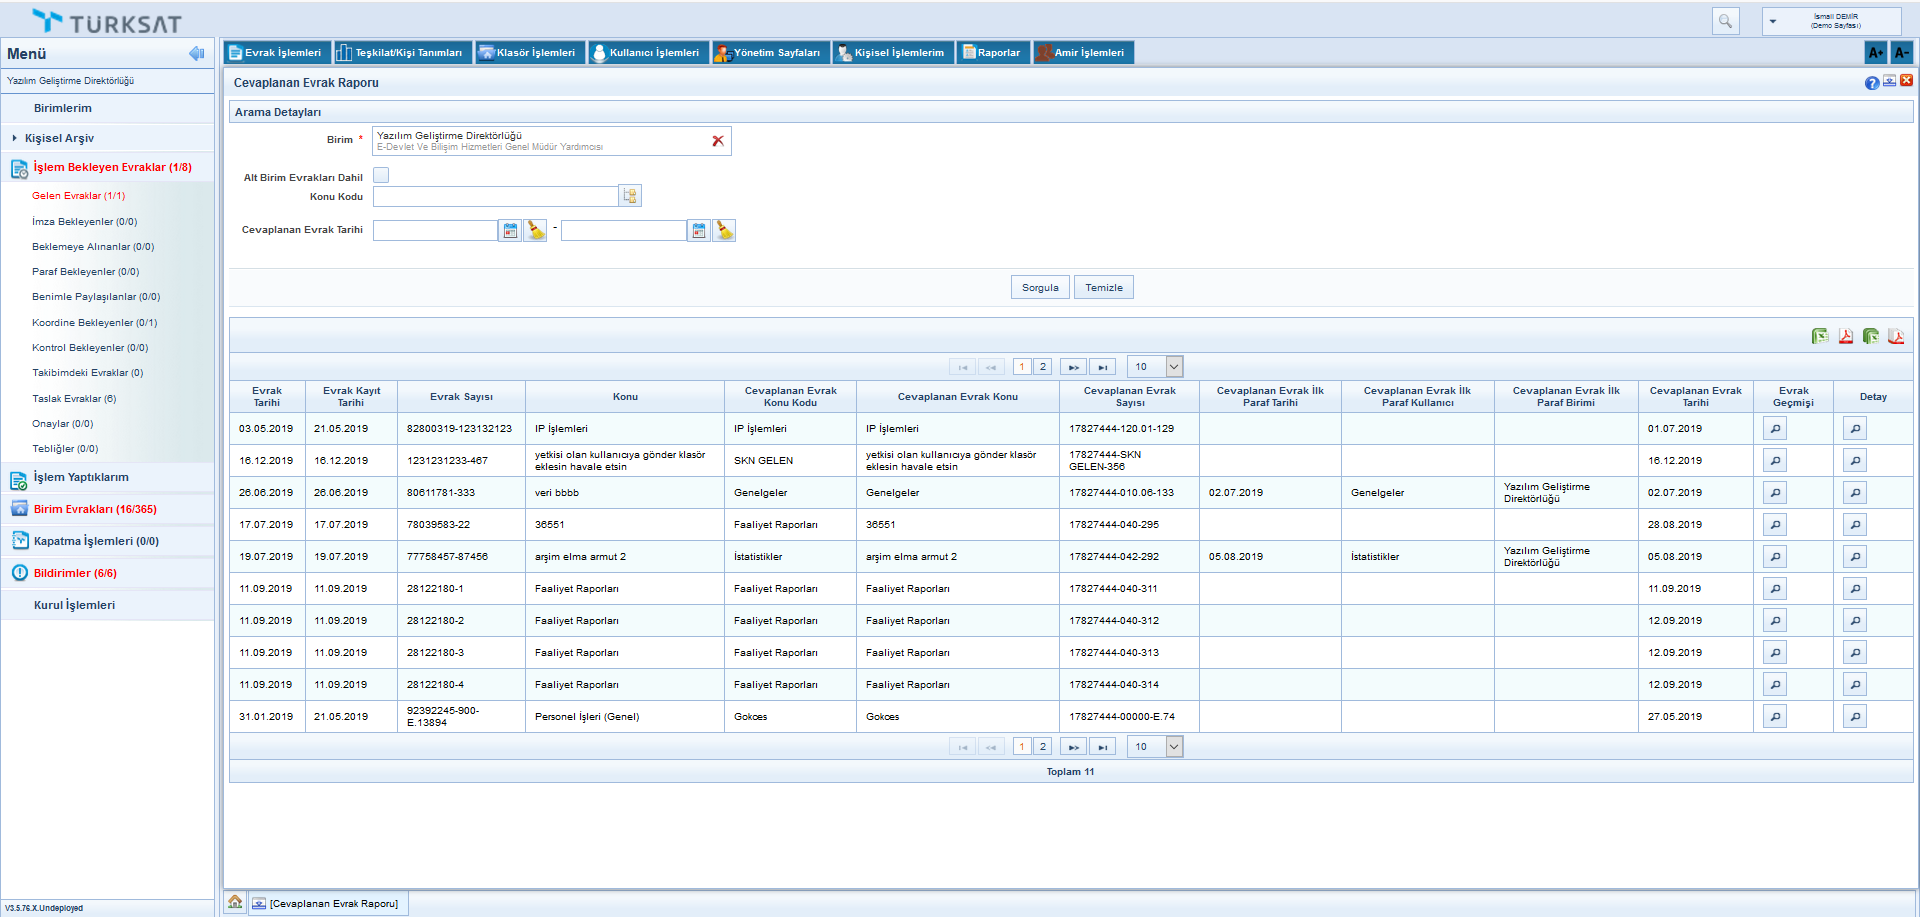Check Alt Birim Evrakları Dahil
Screen dimensions: 1920x917
coord(381,176)
